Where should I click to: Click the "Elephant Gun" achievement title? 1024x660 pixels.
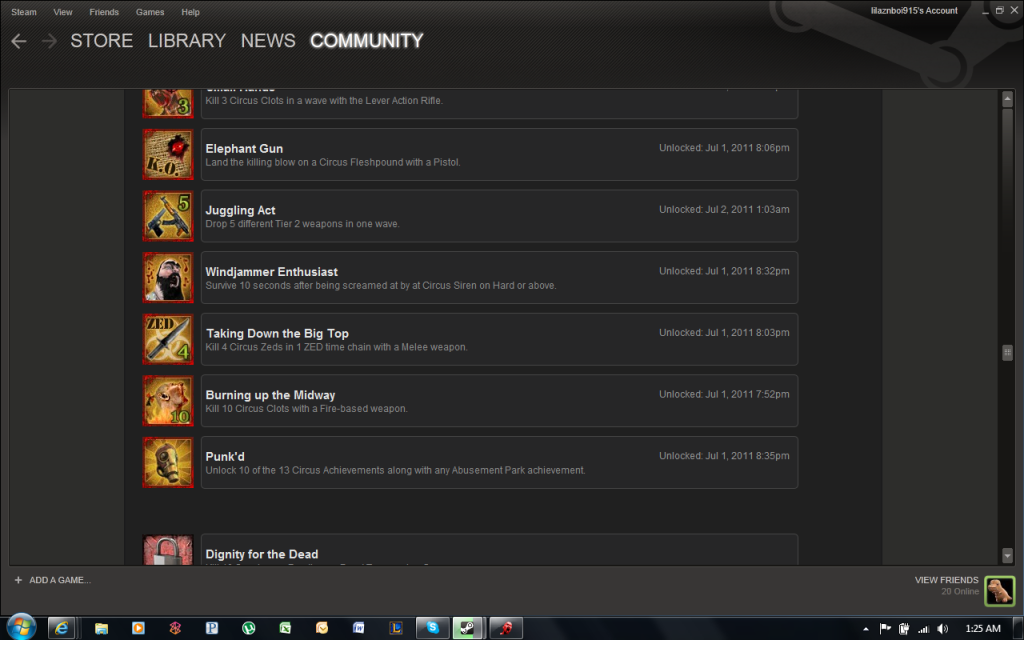[244, 149]
